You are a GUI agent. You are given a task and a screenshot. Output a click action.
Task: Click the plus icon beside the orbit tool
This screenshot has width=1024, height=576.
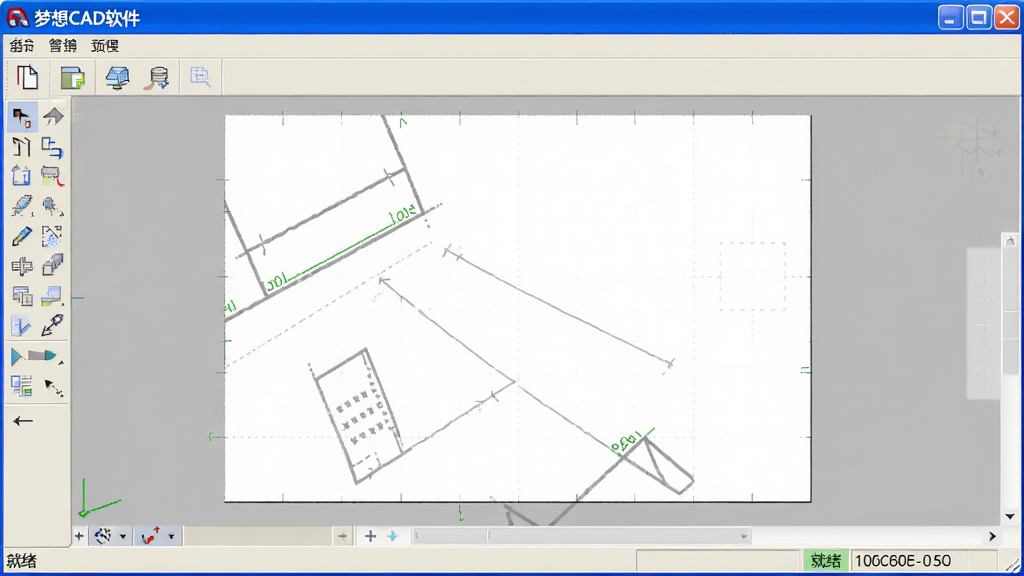(79, 536)
